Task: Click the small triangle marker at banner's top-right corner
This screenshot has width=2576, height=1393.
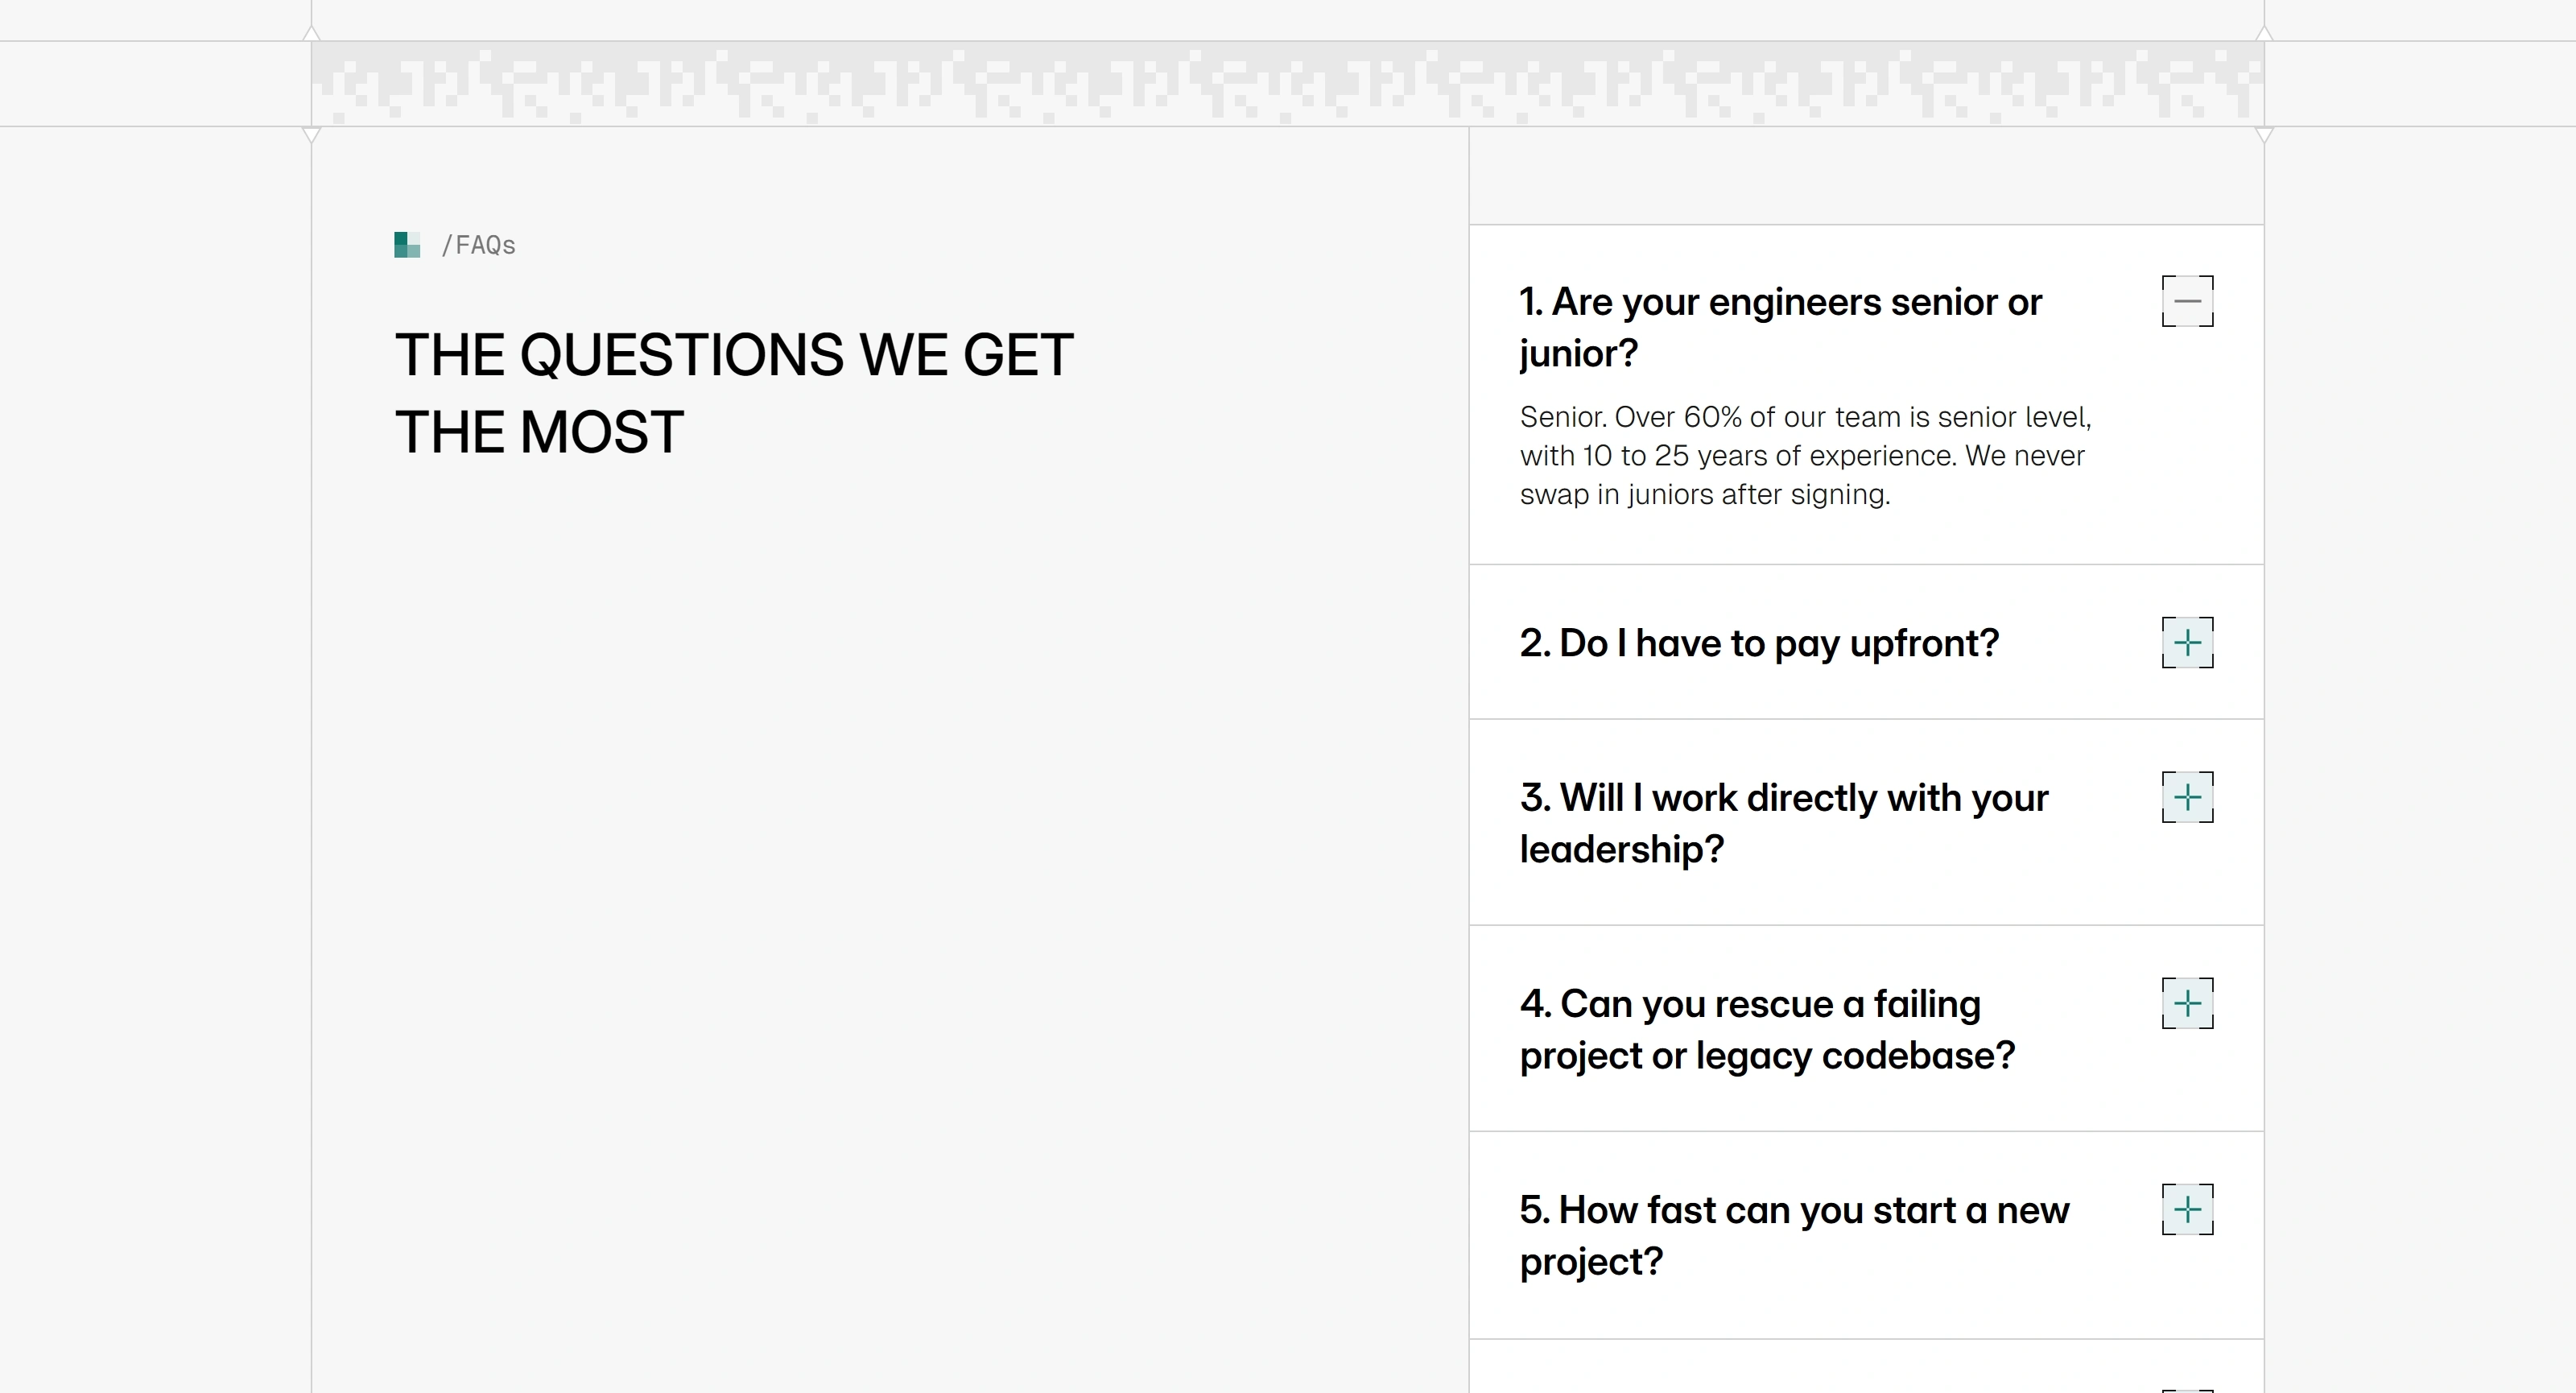Action: point(2264,33)
